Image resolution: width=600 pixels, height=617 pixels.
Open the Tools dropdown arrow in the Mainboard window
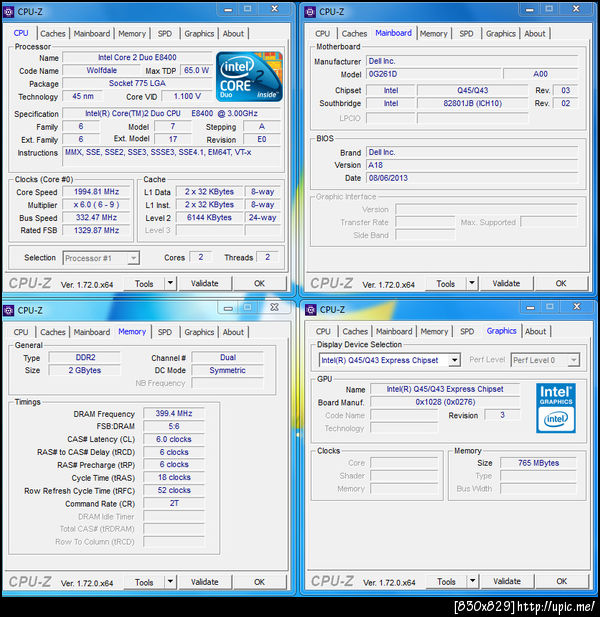click(472, 283)
